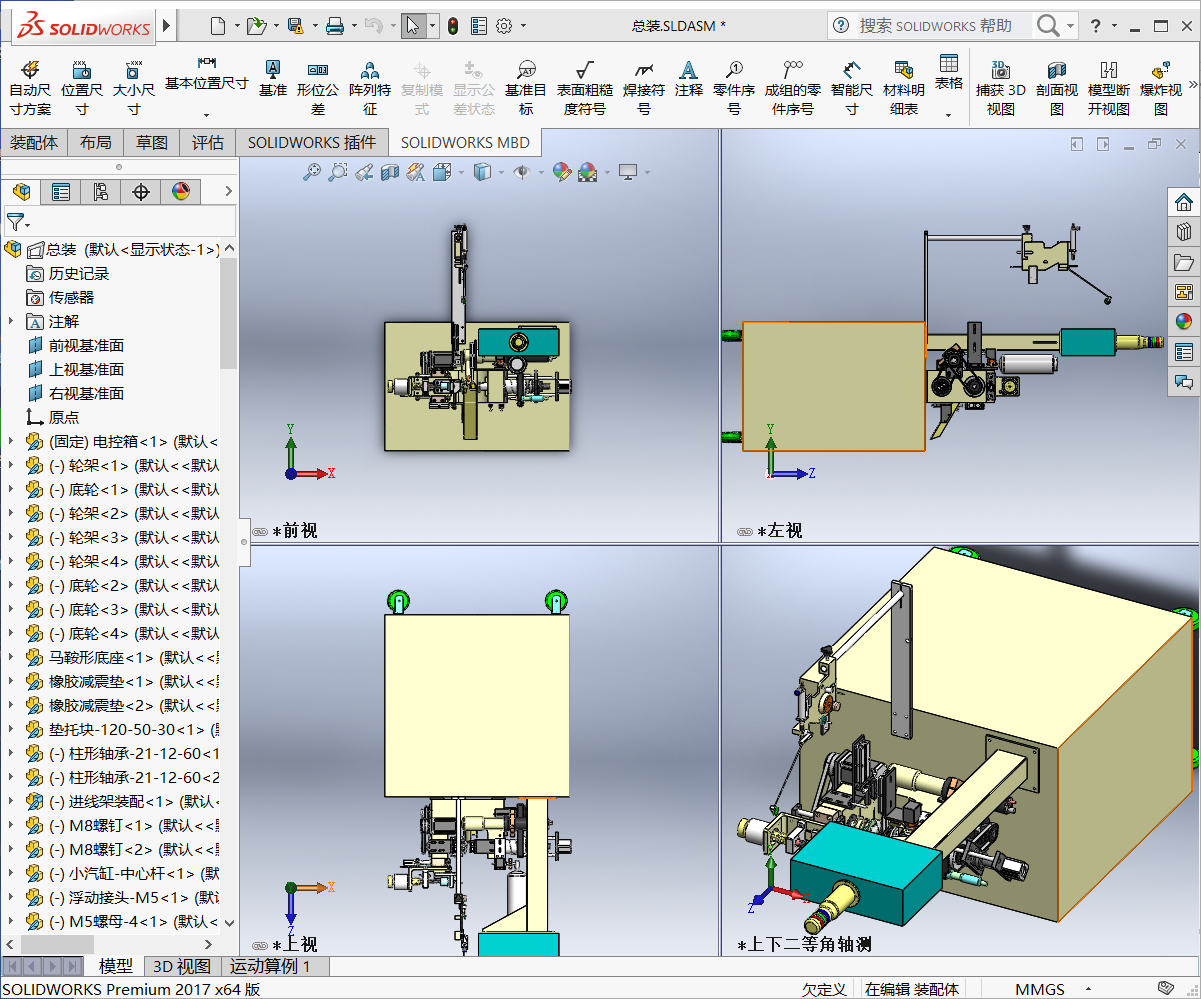Click the Previous View icon in heads-up toolbar
This screenshot has height=999, width=1201.
point(364,172)
